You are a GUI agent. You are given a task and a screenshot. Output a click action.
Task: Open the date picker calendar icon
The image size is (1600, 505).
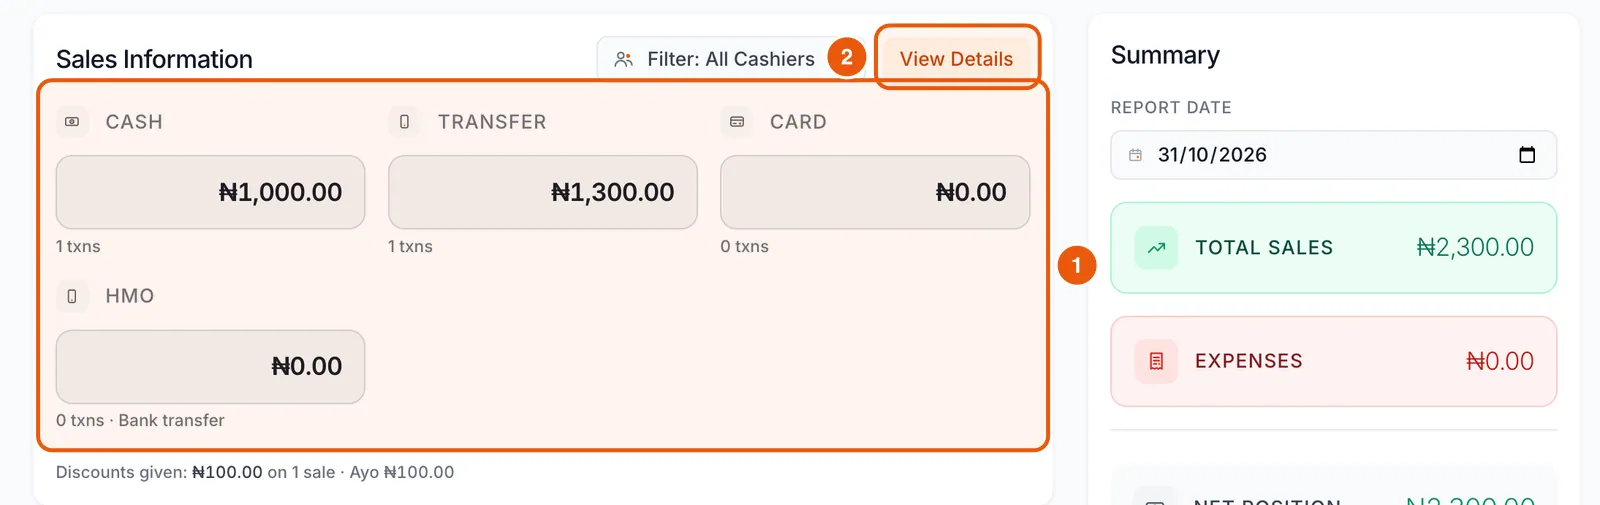tap(1527, 155)
